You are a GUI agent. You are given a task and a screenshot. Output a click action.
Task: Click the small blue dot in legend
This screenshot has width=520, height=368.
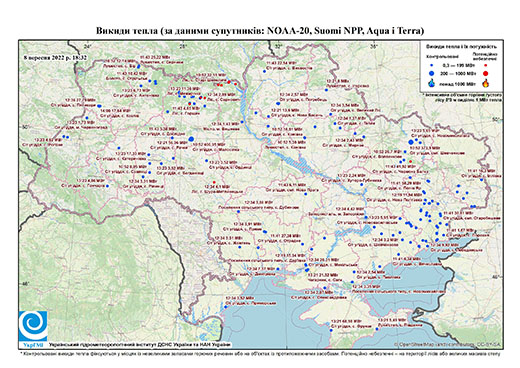[x=432, y=66]
